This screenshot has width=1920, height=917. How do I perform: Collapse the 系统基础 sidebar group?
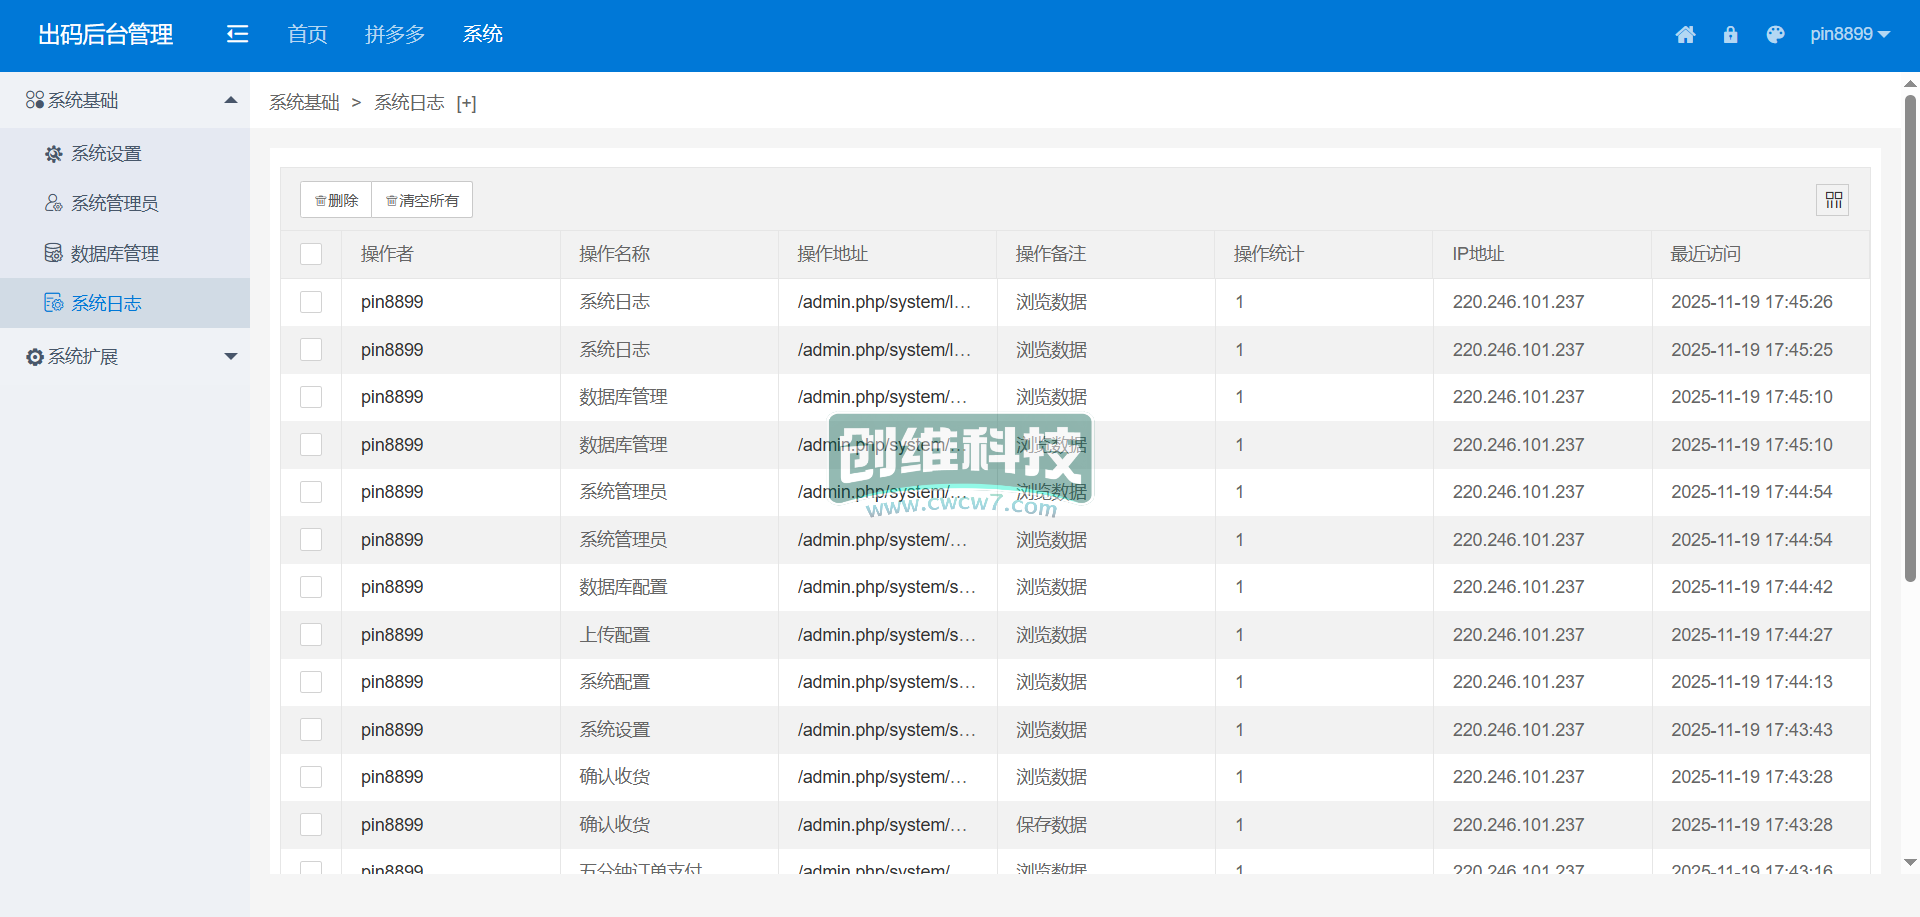231,100
